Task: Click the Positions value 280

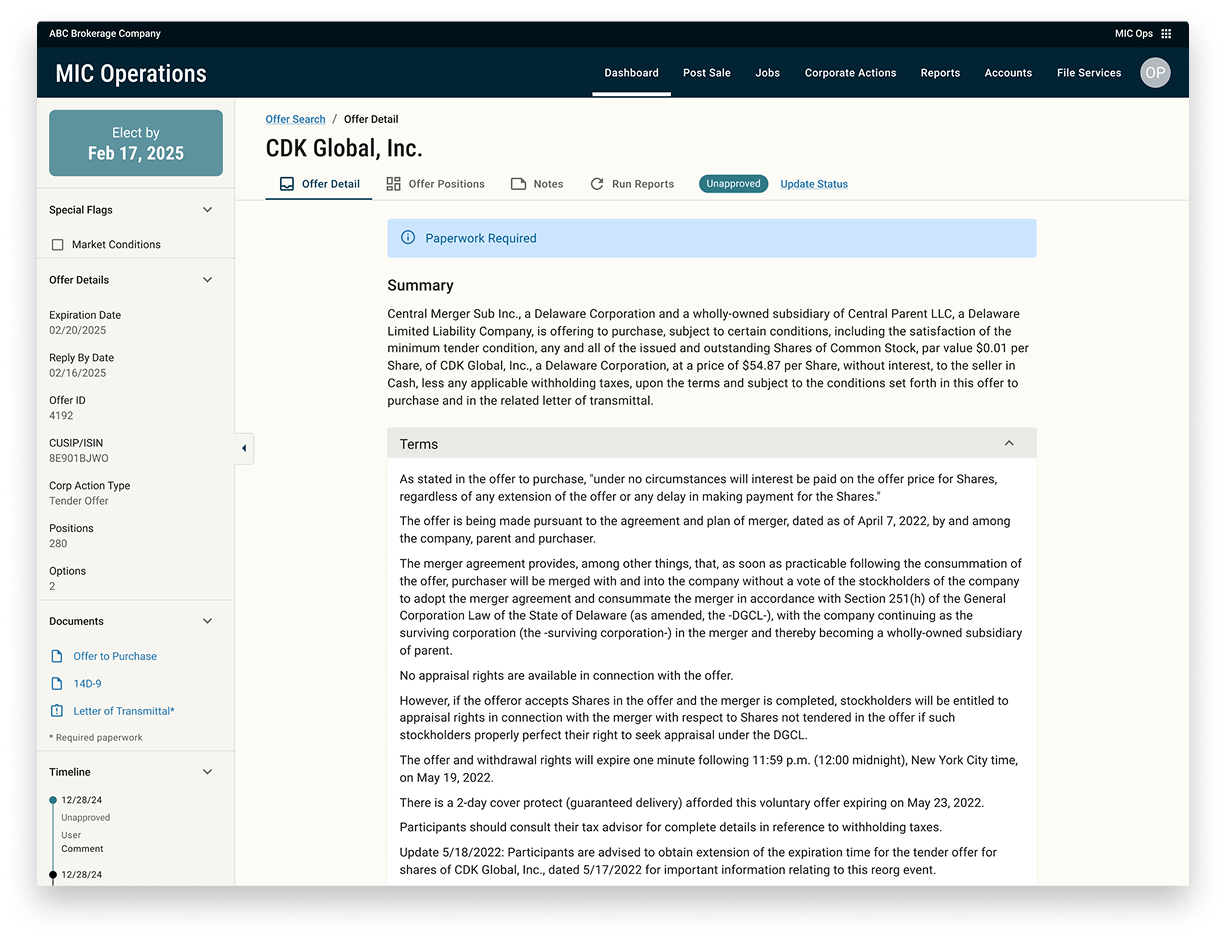Action: pos(58,544)
